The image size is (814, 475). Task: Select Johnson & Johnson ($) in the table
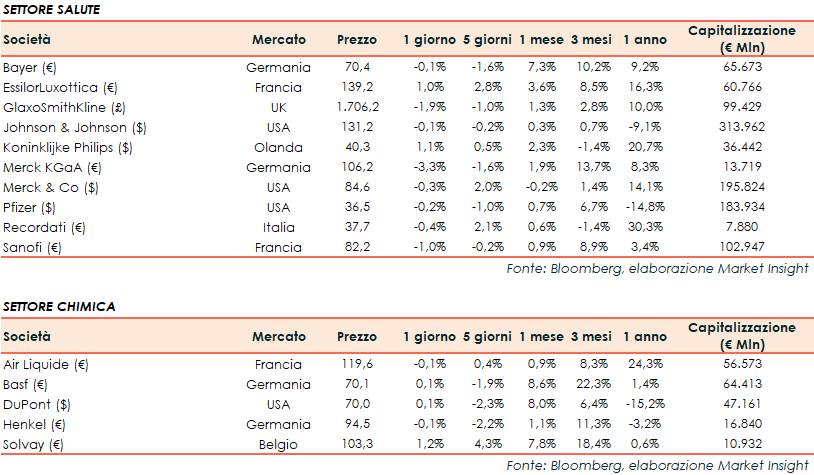(67, 128)
